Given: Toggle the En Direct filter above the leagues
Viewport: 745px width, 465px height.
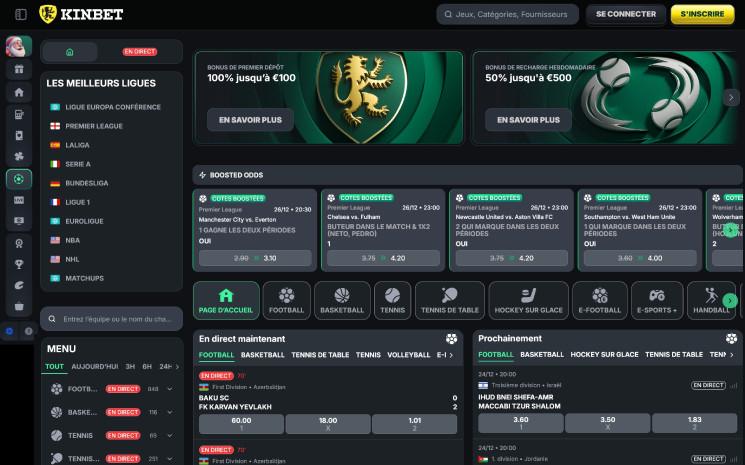Looking at the screenshot, I should tap(140, 52).
